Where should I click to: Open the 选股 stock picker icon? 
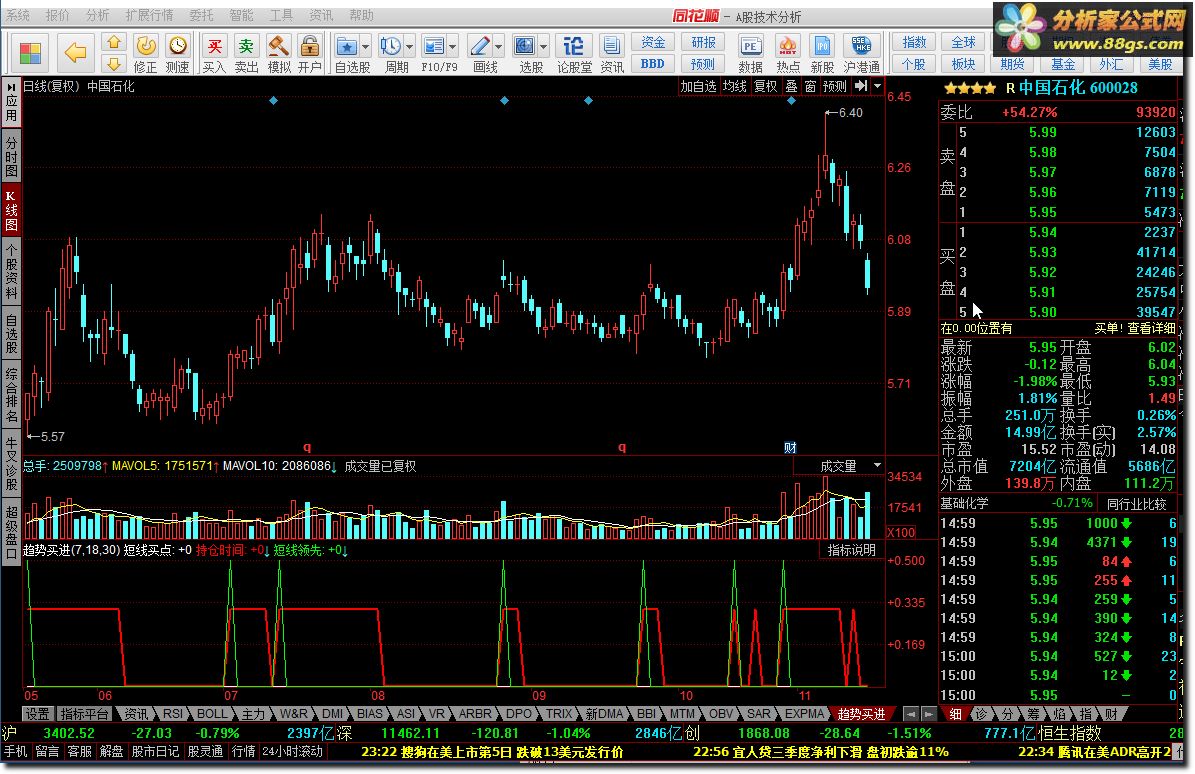(525, 53)
